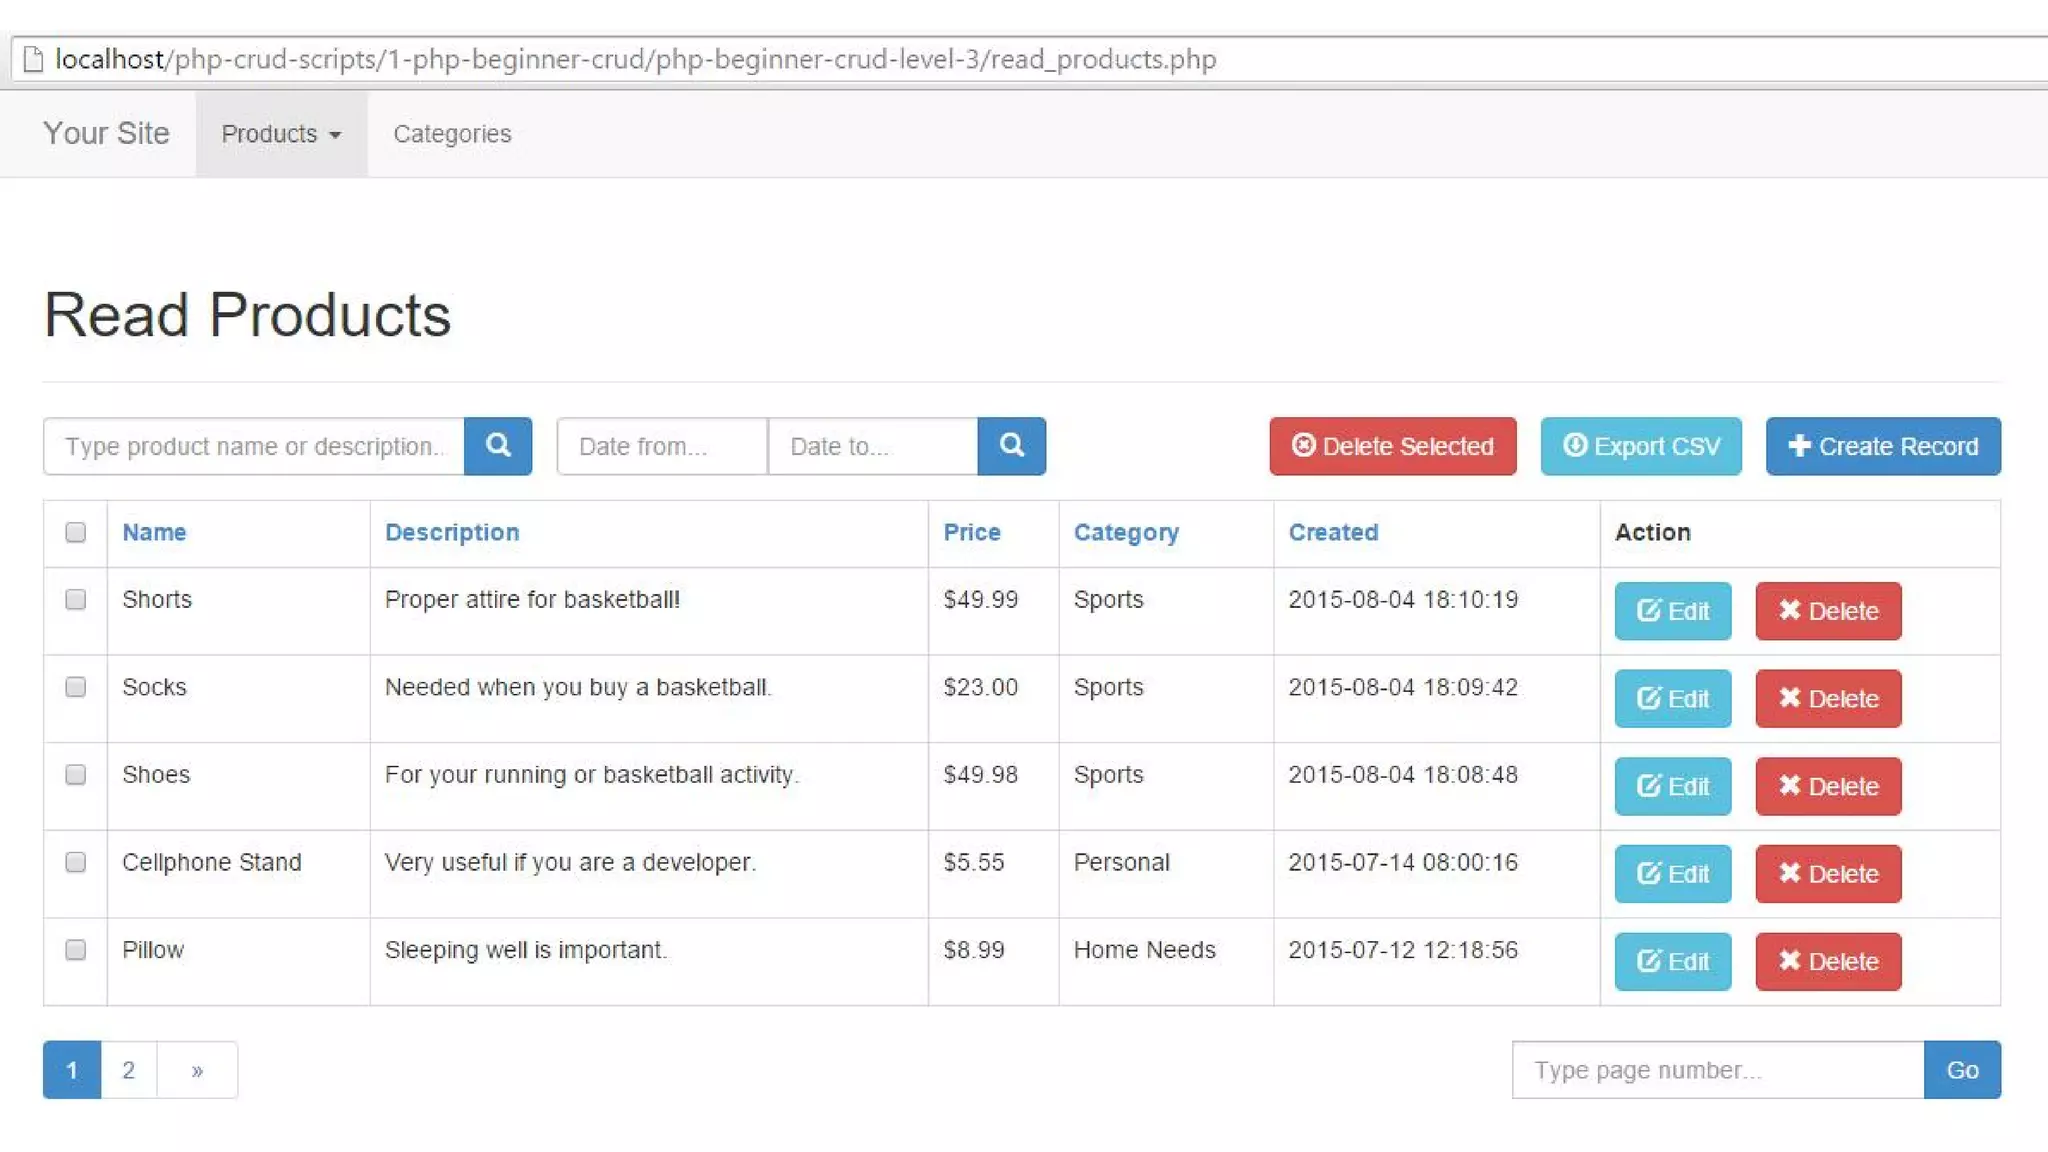Image resolution: width=2048 pixels, height=1152 pixels.
Task: Edit the Shorts product row
Action: (1672, 611)
